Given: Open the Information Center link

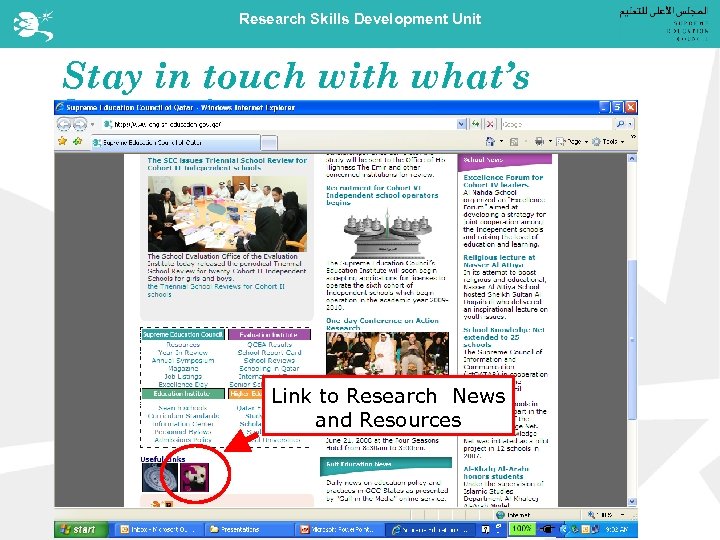Looking at the screenshot, I should click(x=183, y=424).
